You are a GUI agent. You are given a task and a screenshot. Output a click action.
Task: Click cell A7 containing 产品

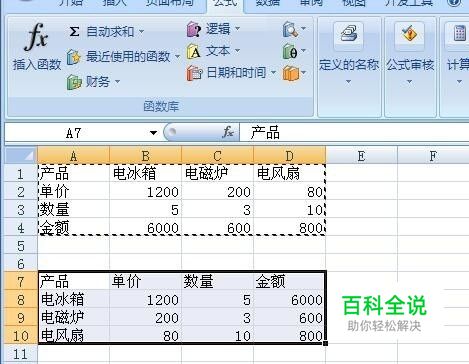(73, 281)
